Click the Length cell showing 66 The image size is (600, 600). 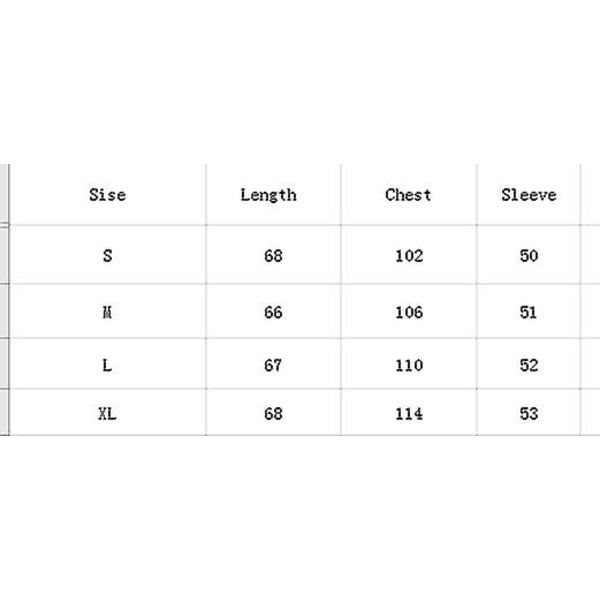click(273, 312)
